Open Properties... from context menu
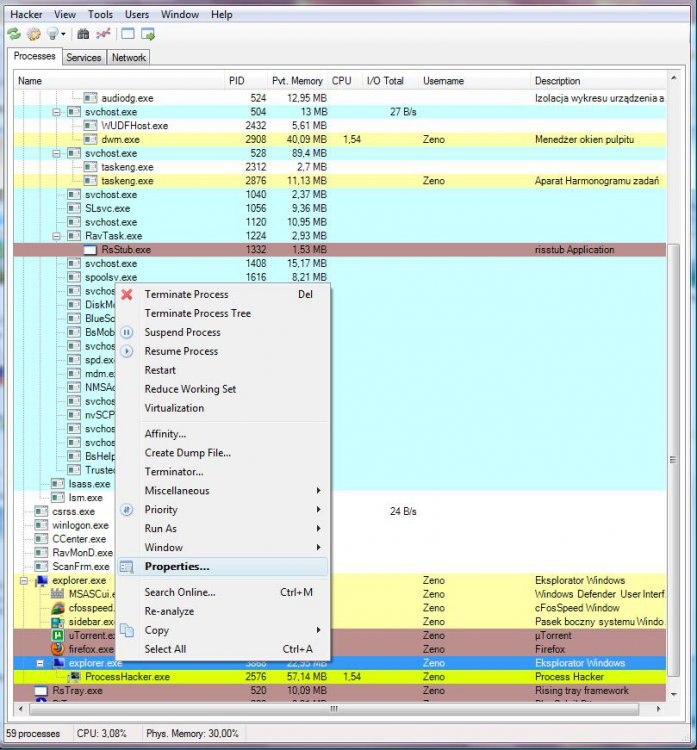This screenshot has height=750, width=697. click(223, 567)
